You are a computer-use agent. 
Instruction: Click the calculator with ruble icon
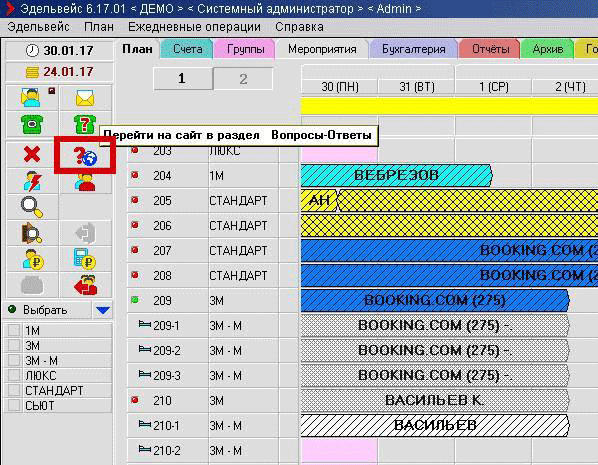pyautogui.click(x=85, y=259)
